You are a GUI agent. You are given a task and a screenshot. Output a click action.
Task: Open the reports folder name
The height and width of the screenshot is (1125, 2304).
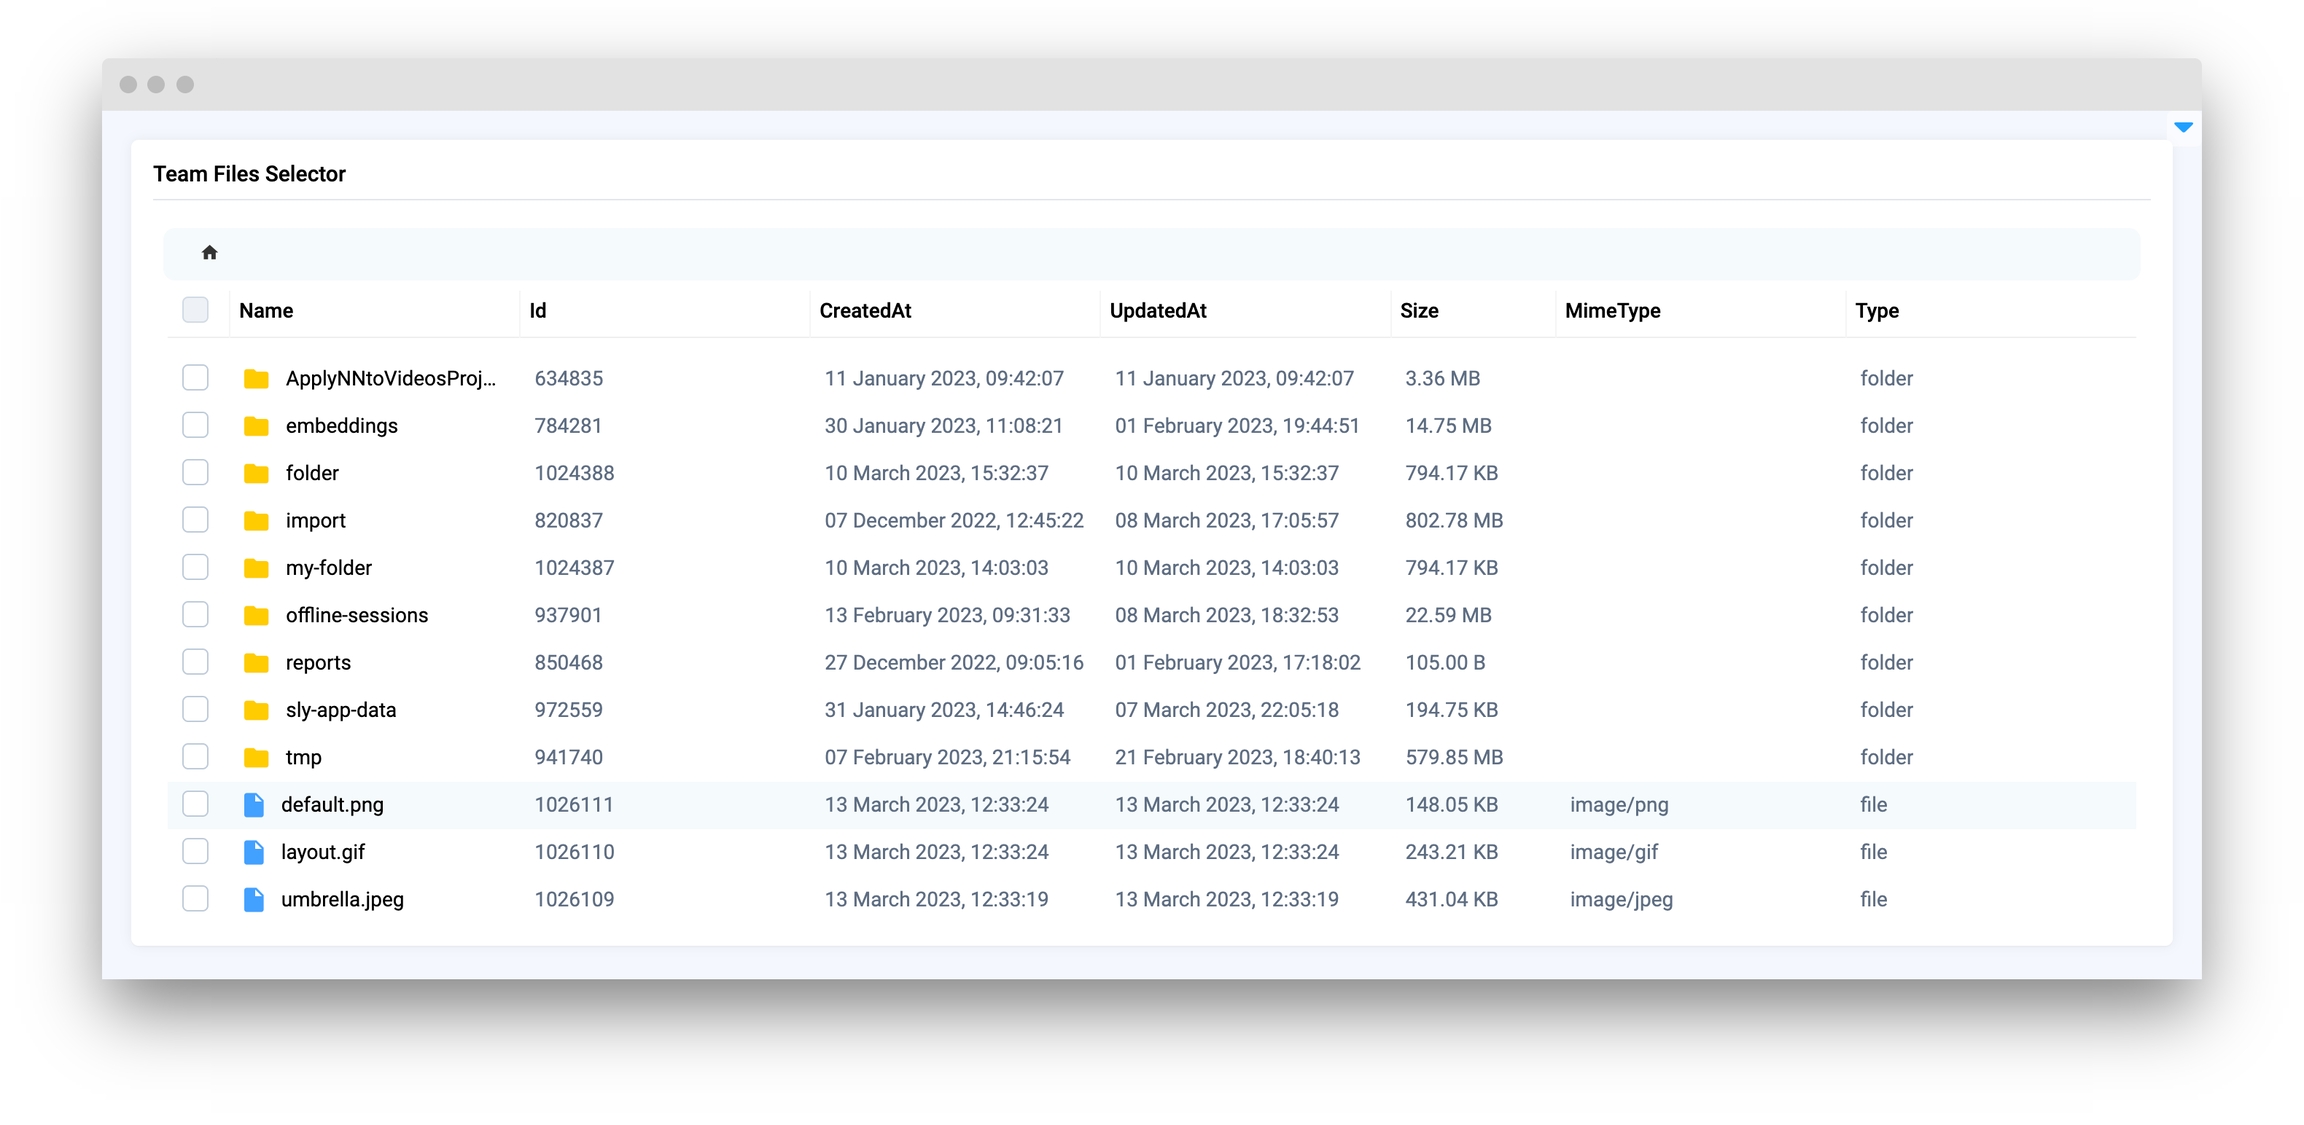pyautogui.click(x=318, y=663)
